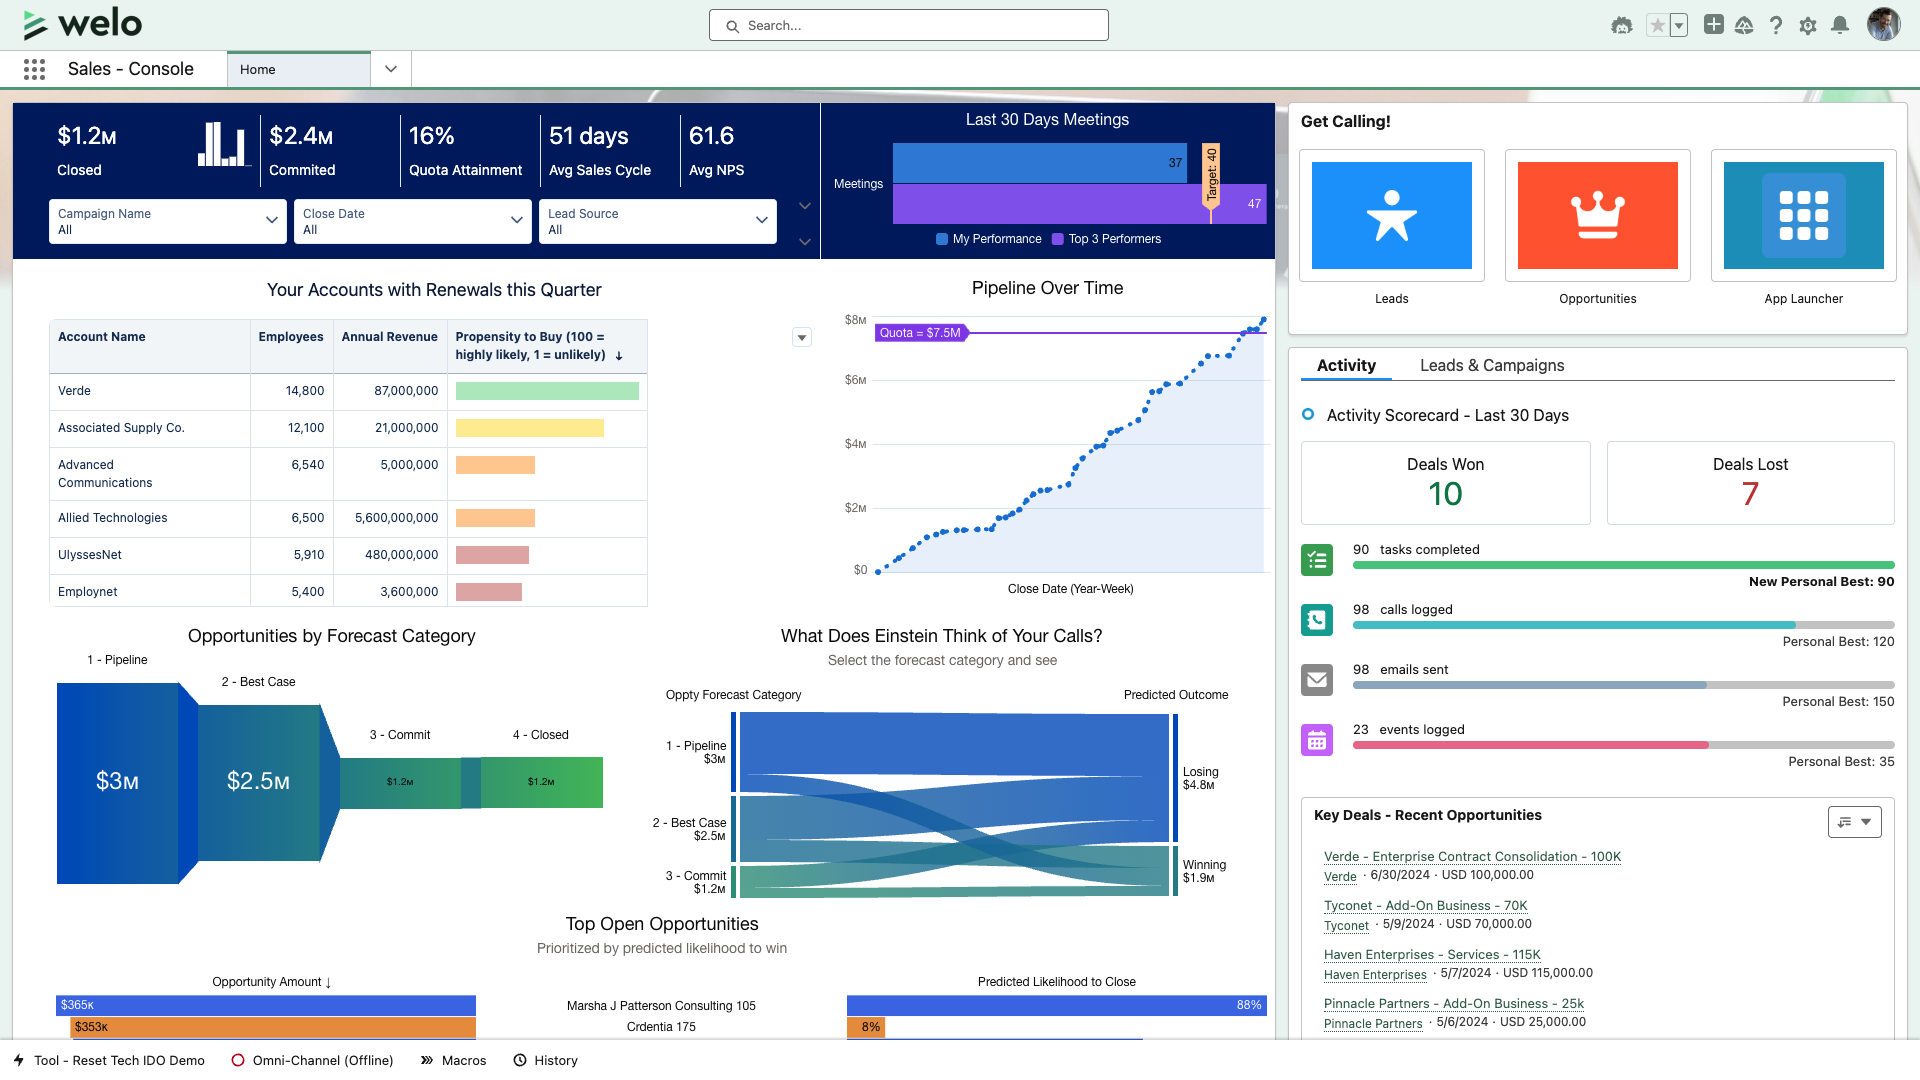
Task: Open the Leads tile icon
Action: pyautogui.click(x=1391, y=216)
